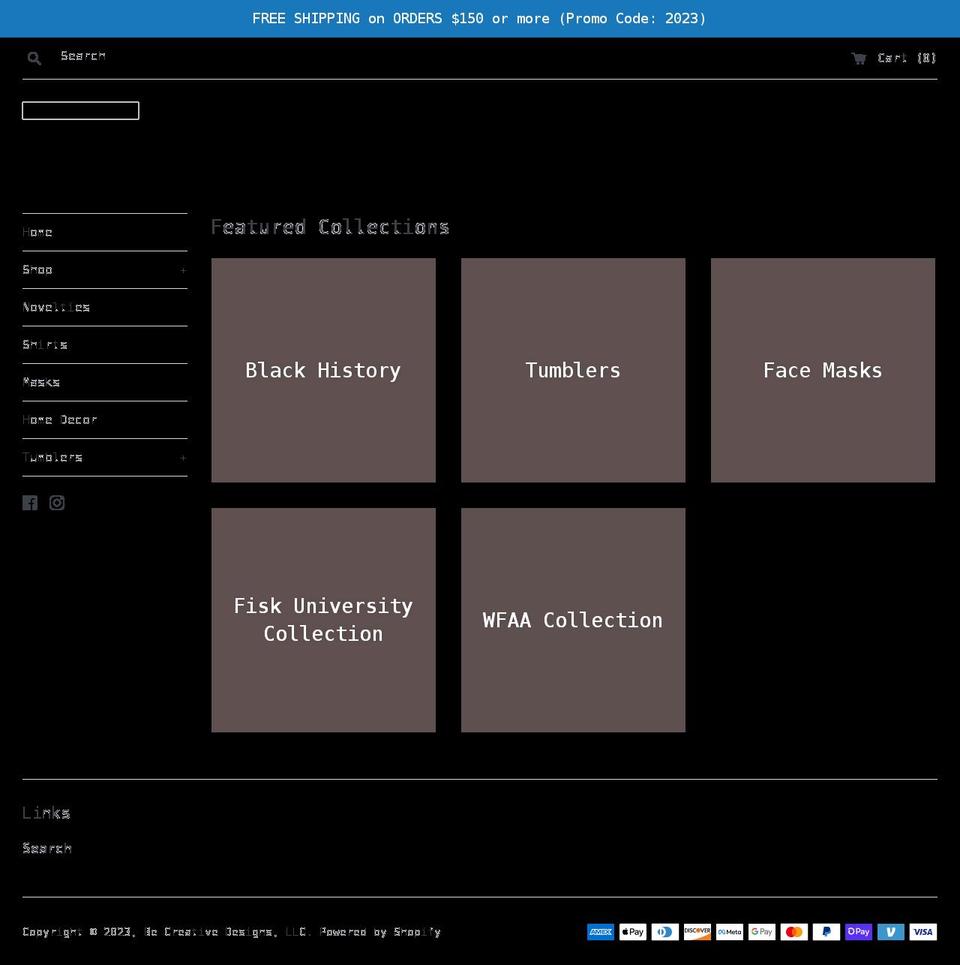The width and height of the screenshot is (960, 965).
Task: Click the Mastercard payment icon
Action: click(794, 932)
